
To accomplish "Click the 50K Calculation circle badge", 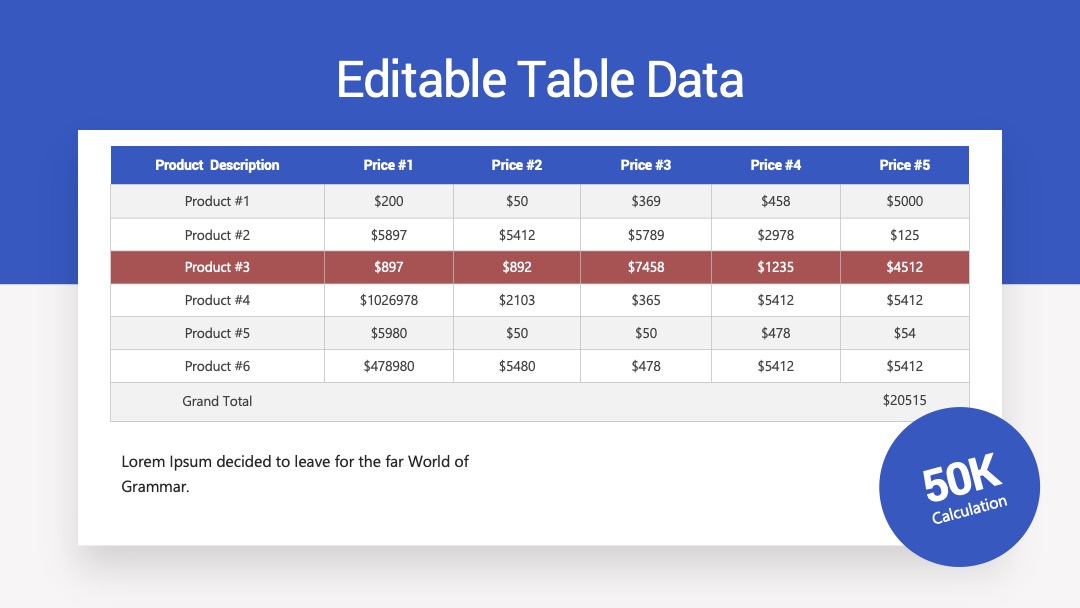I will click(x=959, y=487).
